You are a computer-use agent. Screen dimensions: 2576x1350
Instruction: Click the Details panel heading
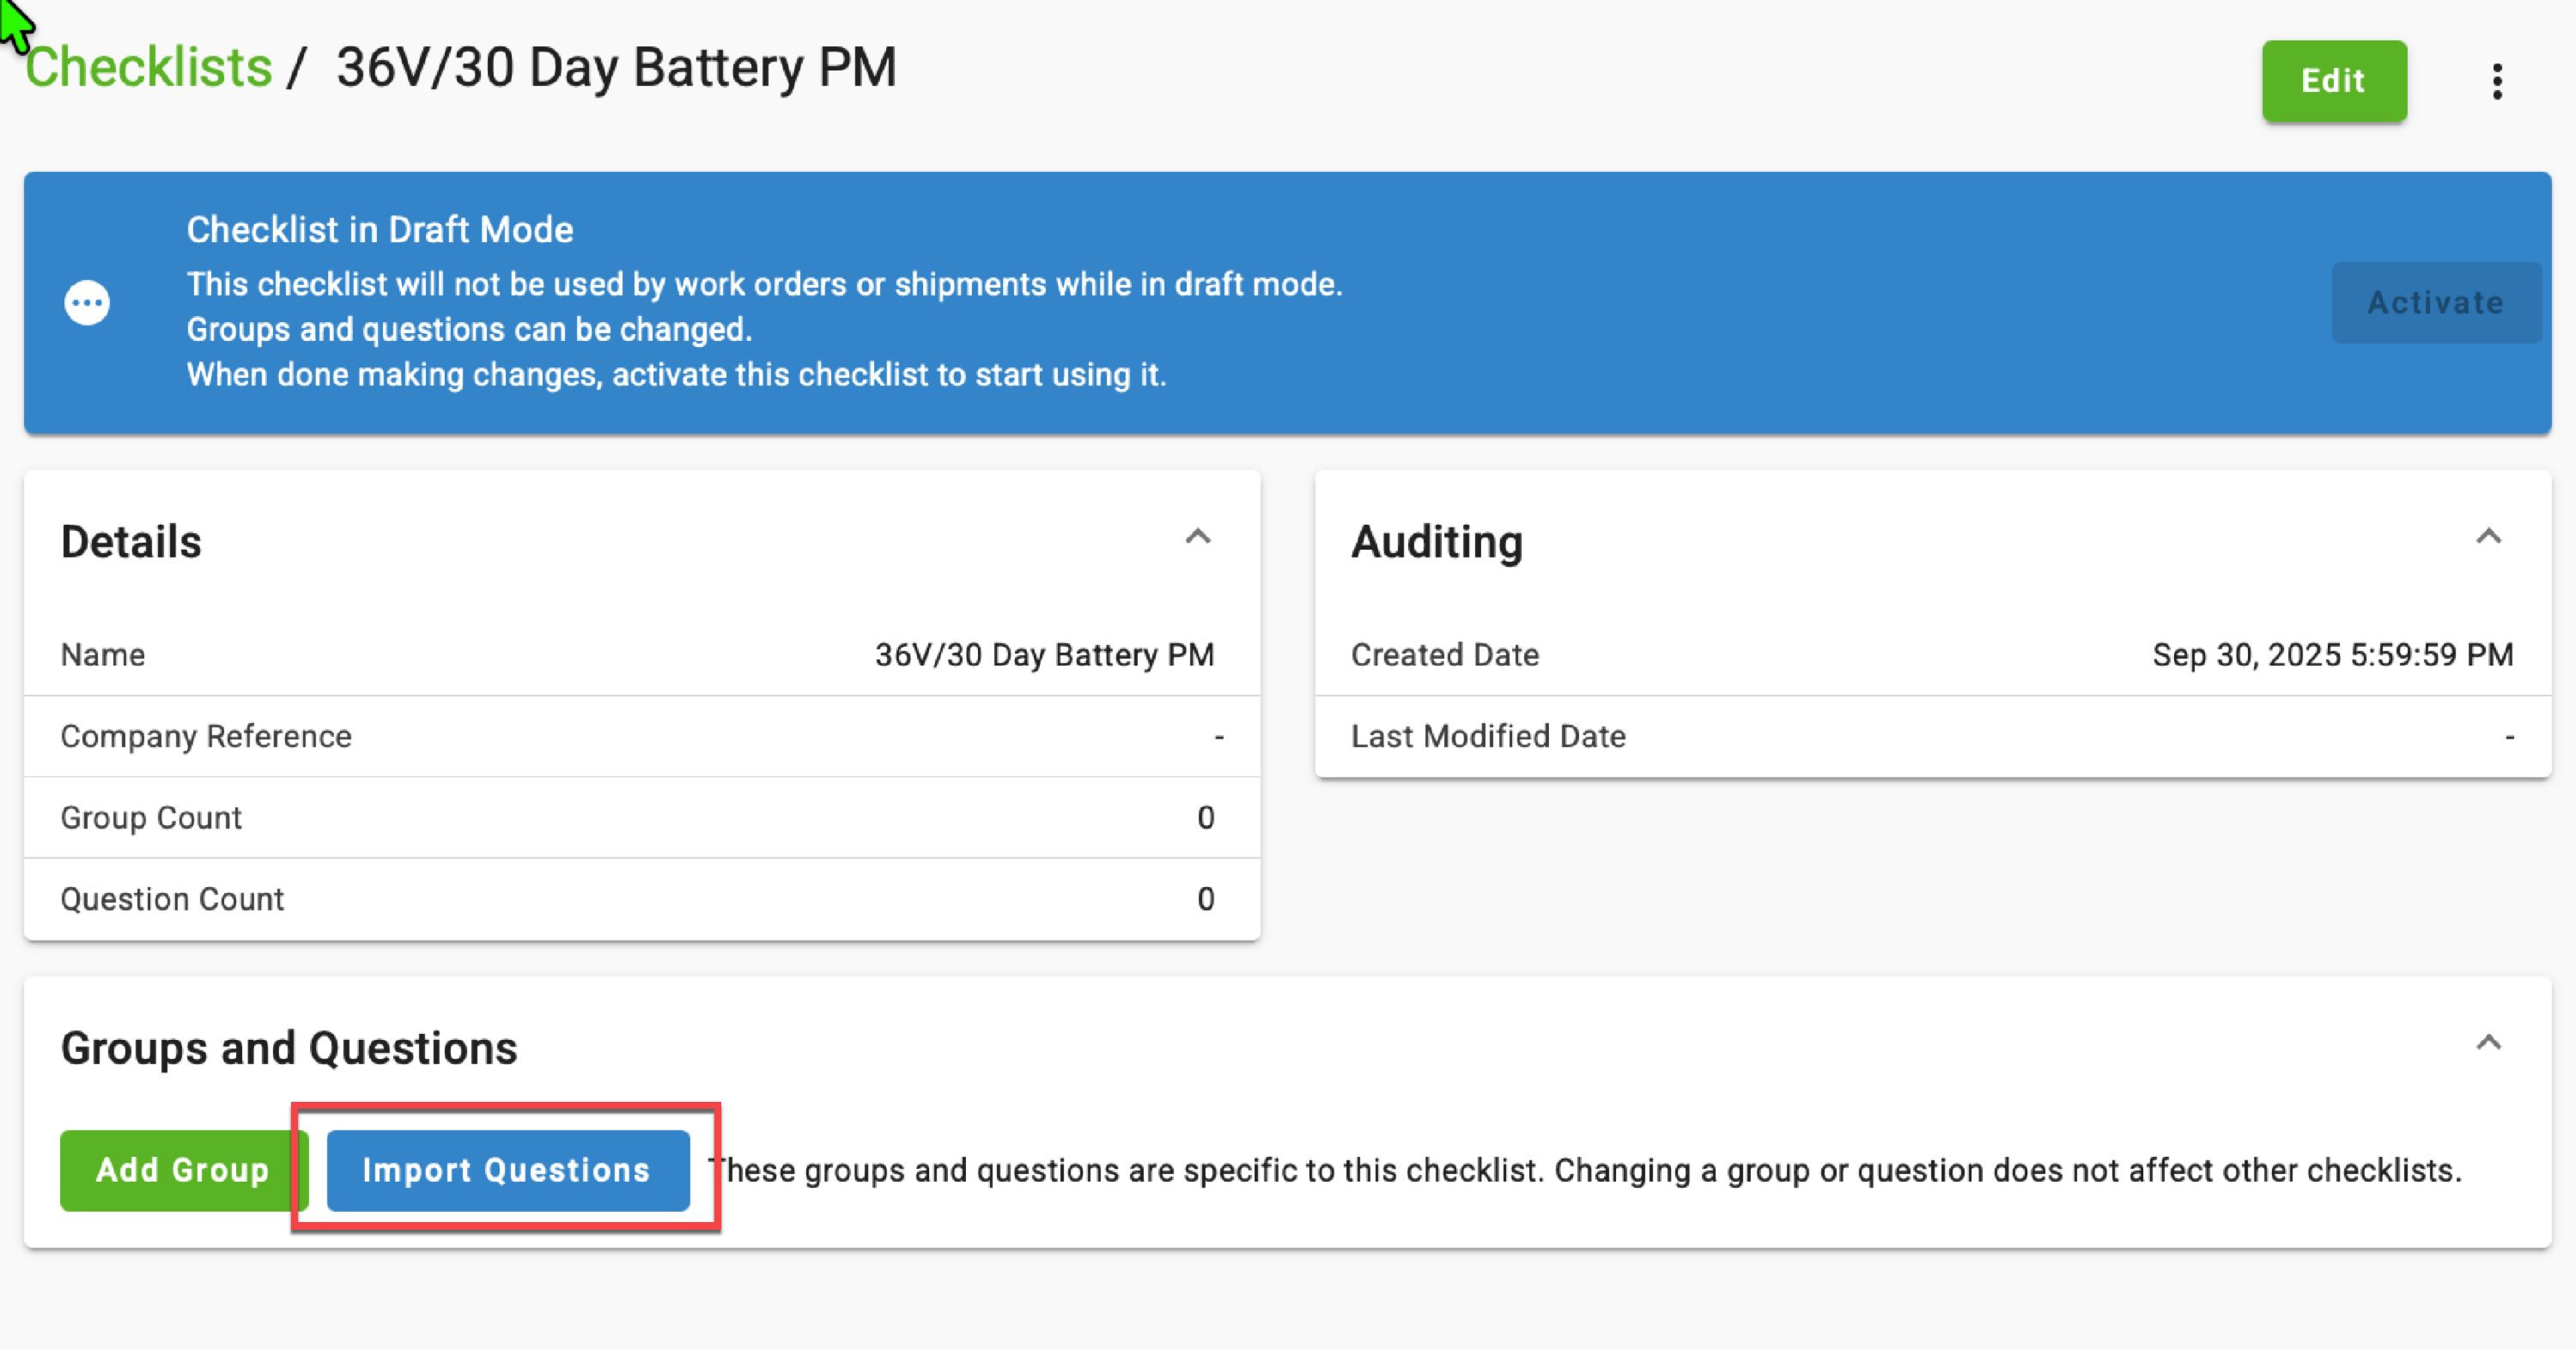[x=131, y=542]
